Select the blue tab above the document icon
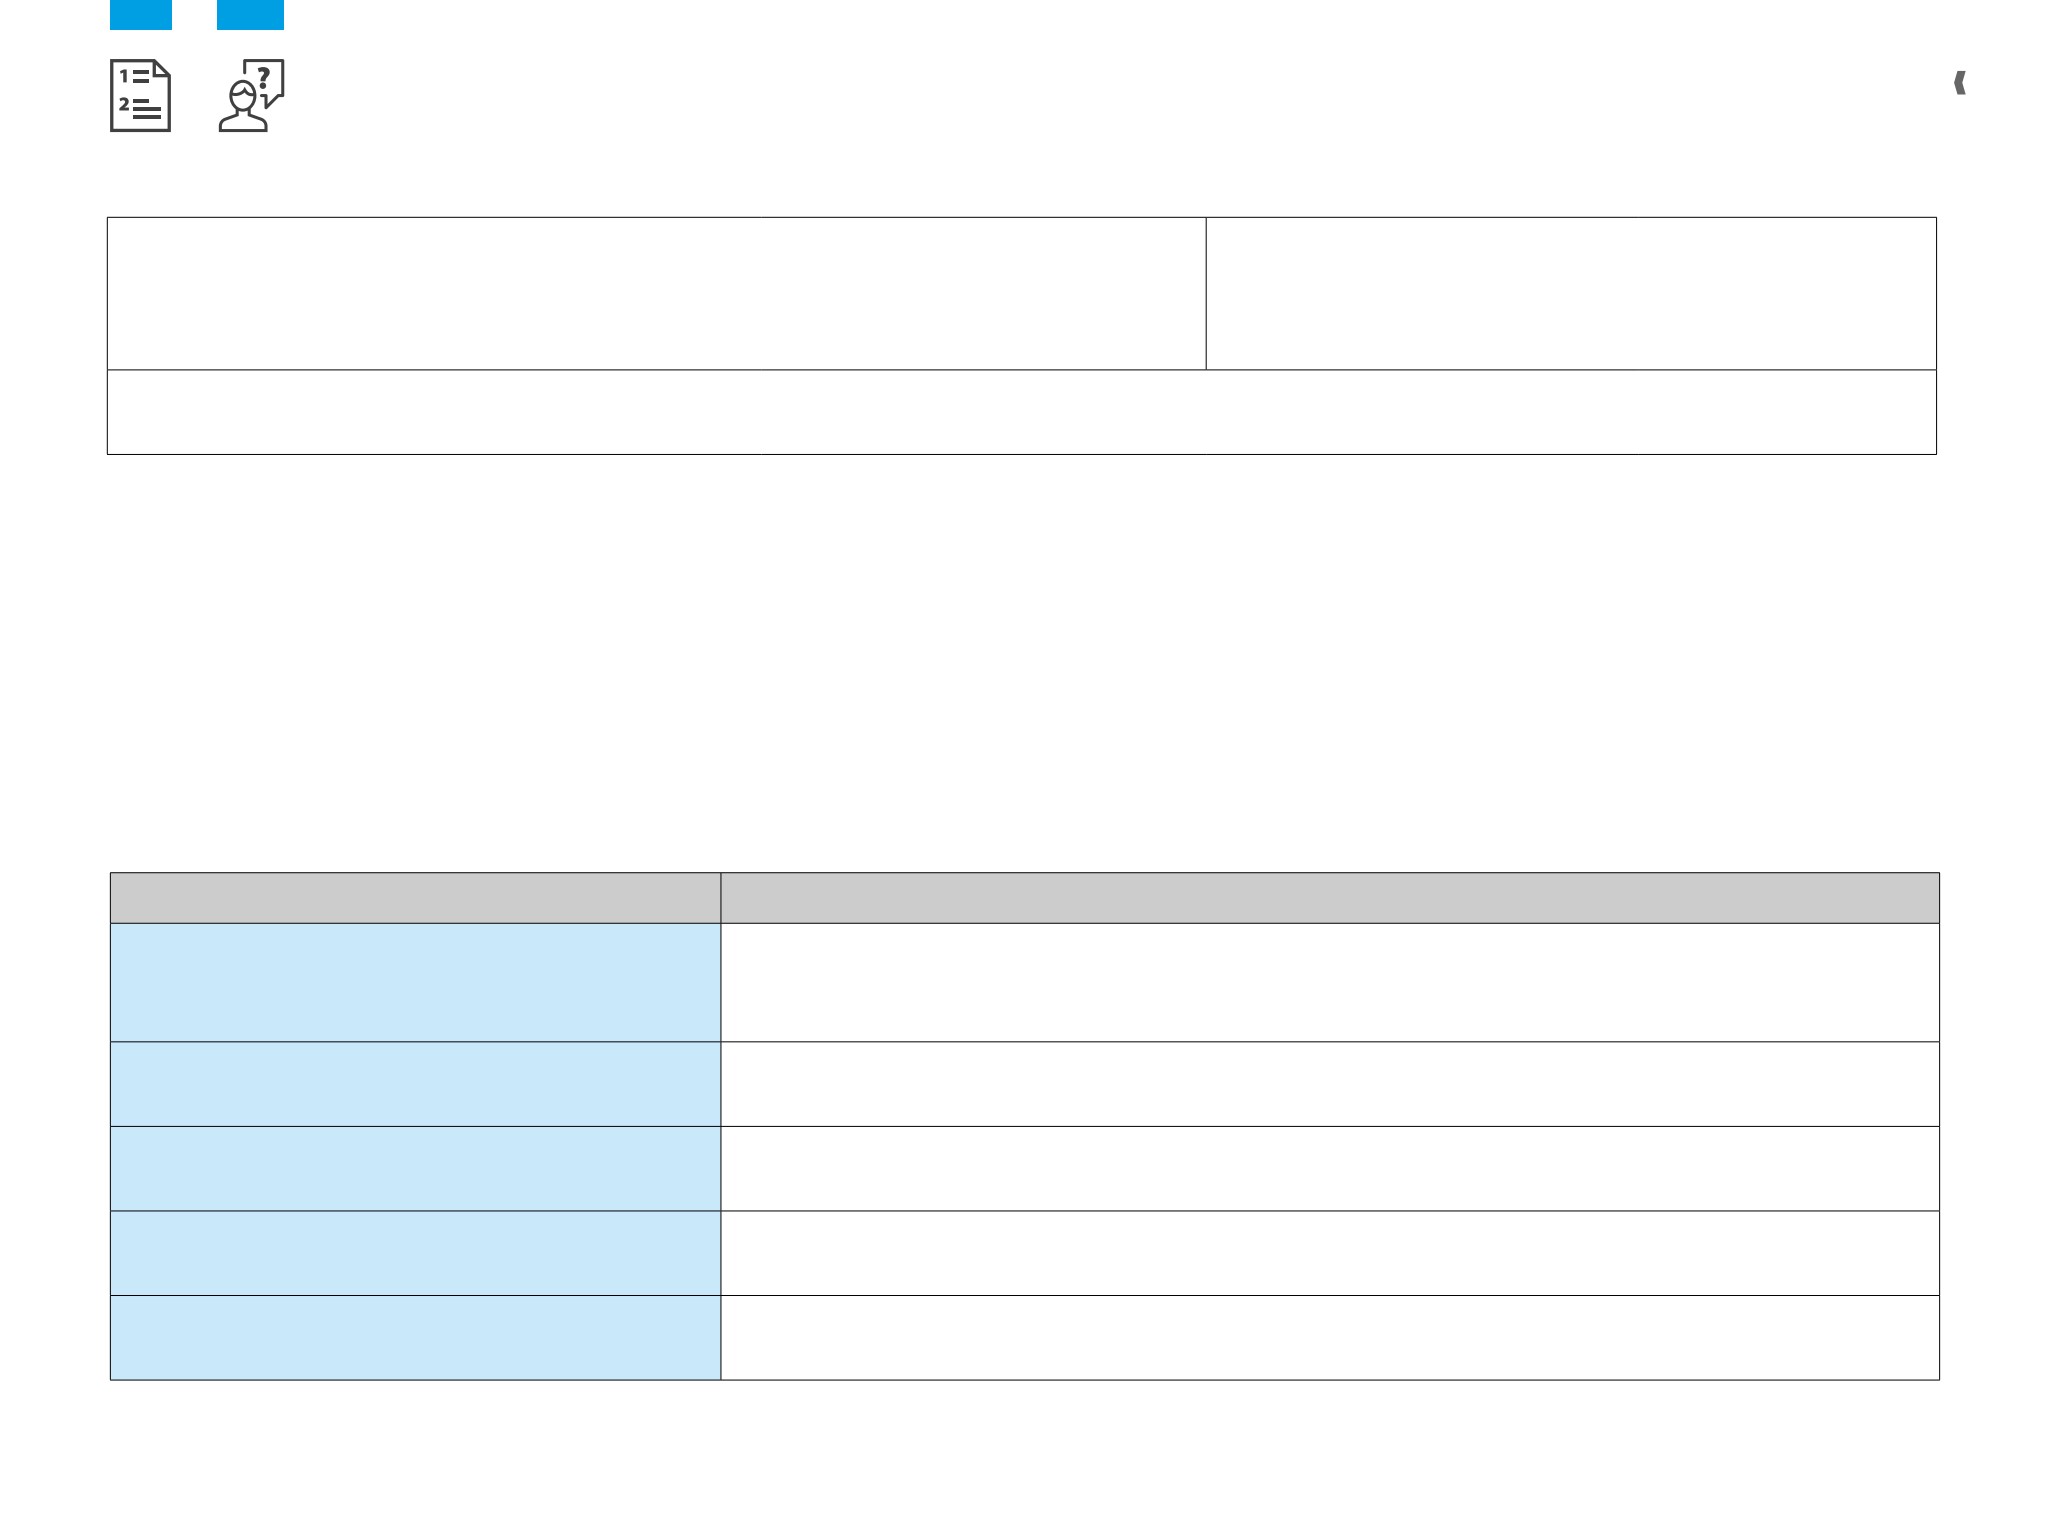The height and width of the screenshot is (1537, 2050). point(141,15)
